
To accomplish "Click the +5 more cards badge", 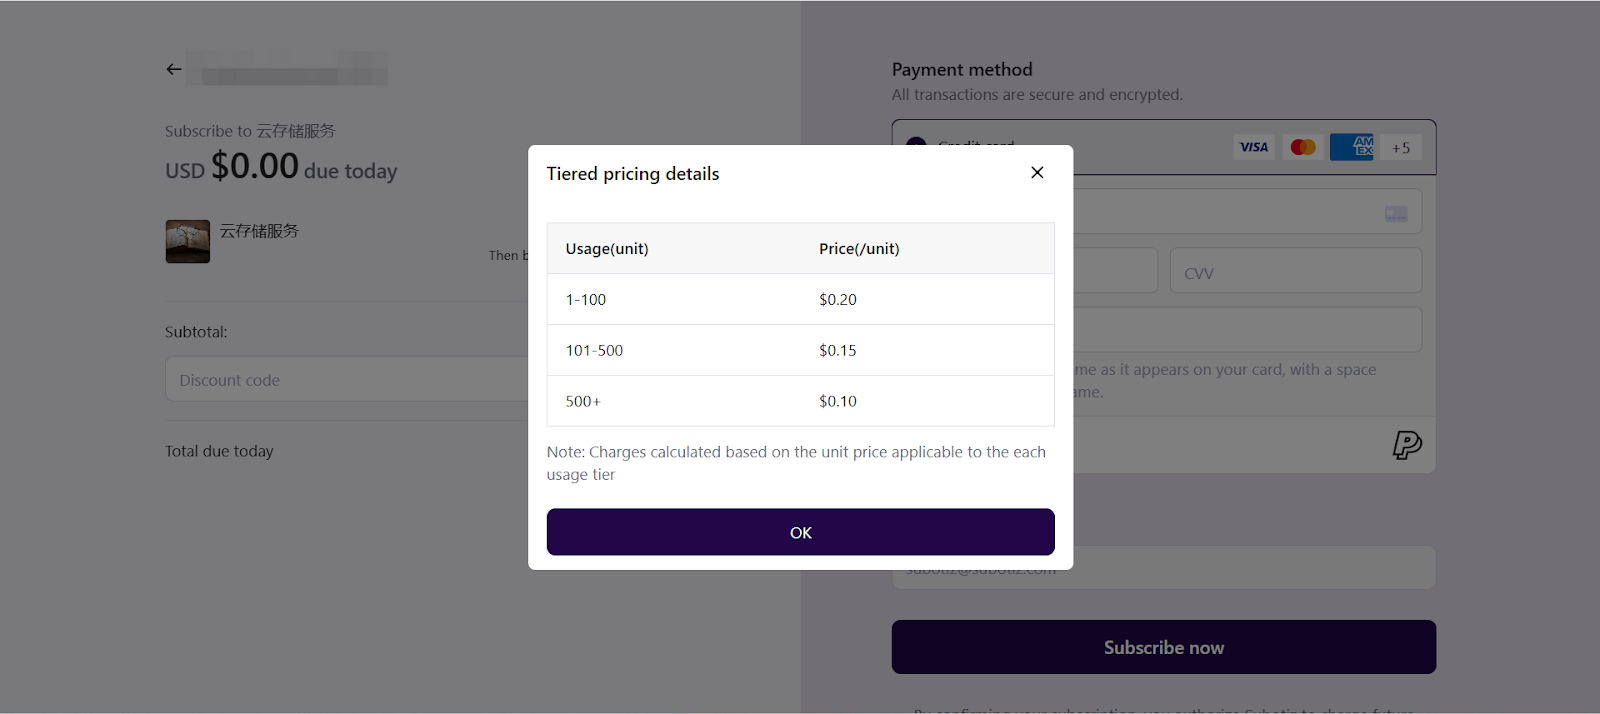I will click(x=1400, y=148).
